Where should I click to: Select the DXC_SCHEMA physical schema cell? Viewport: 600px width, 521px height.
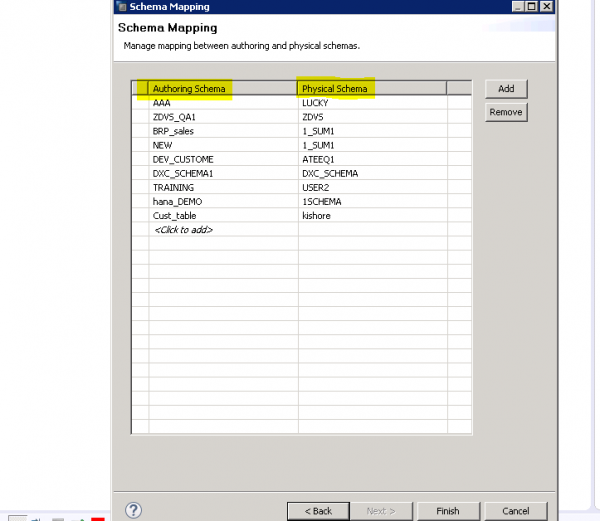pos(373,174)
